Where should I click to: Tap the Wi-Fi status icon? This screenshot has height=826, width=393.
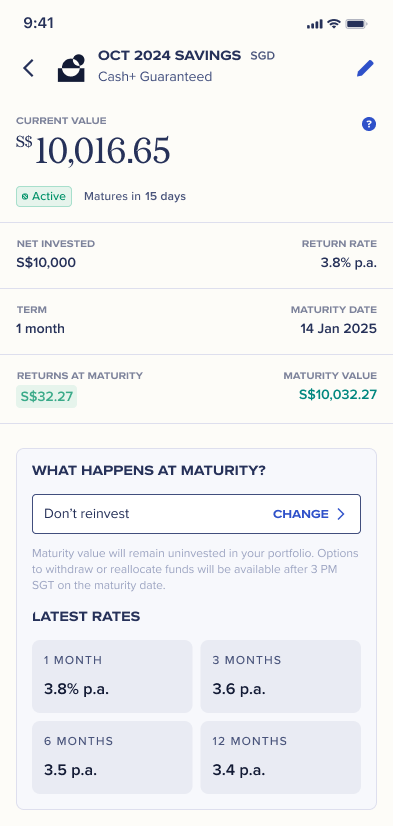[x=333, y=24]
